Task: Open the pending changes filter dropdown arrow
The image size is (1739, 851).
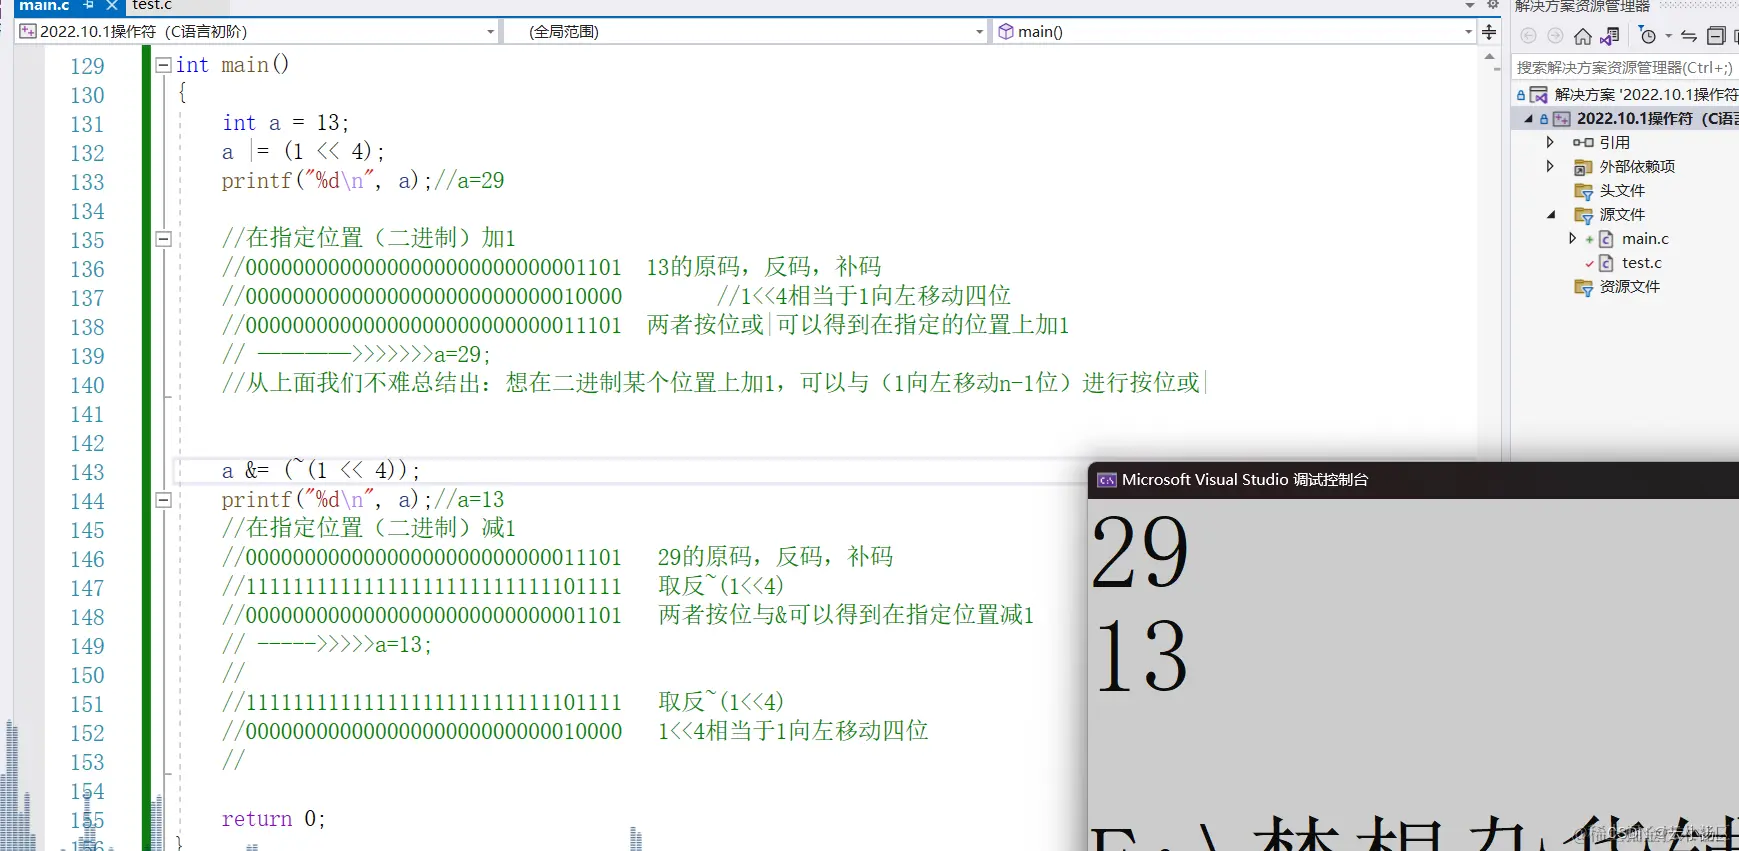Action: point(1668,37)
